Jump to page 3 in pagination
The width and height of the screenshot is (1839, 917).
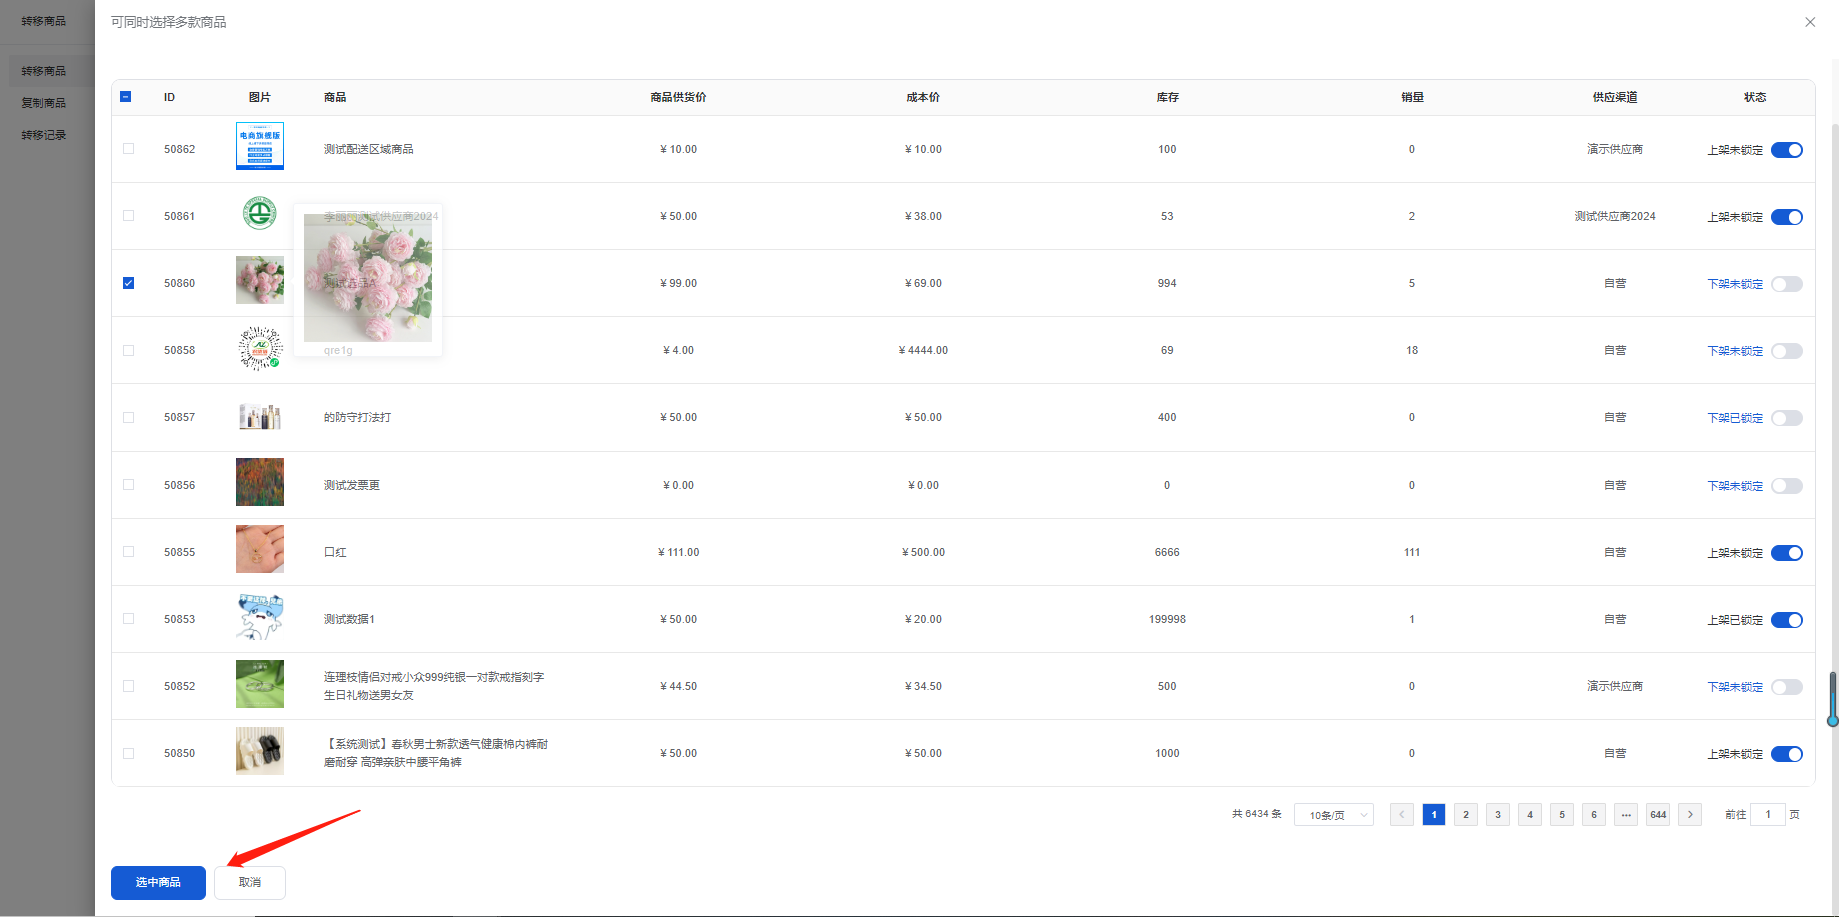point(1498,815)
